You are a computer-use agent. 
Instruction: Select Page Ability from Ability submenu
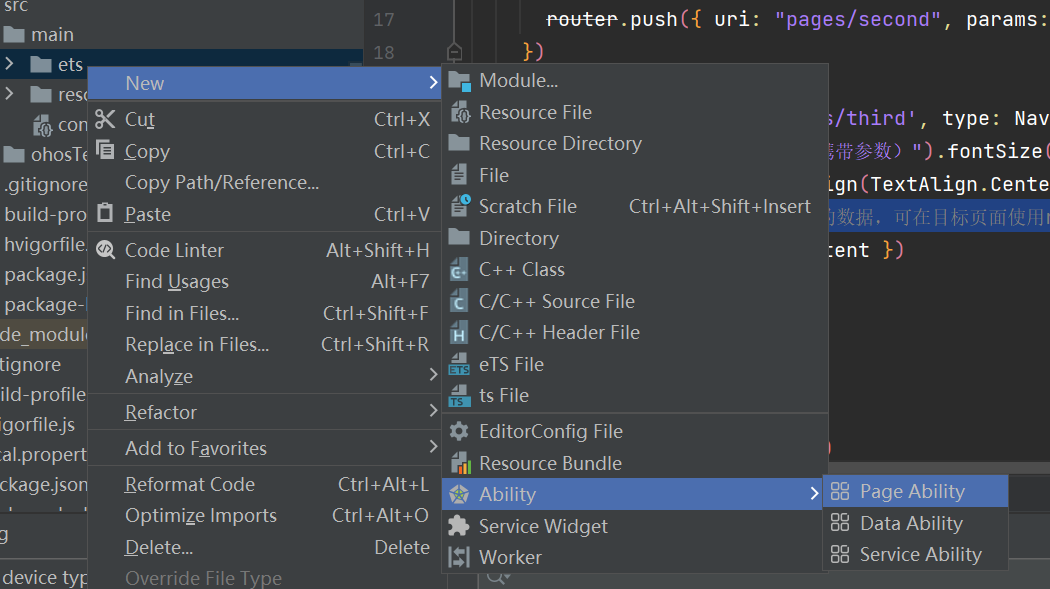(x=915, y=491)
